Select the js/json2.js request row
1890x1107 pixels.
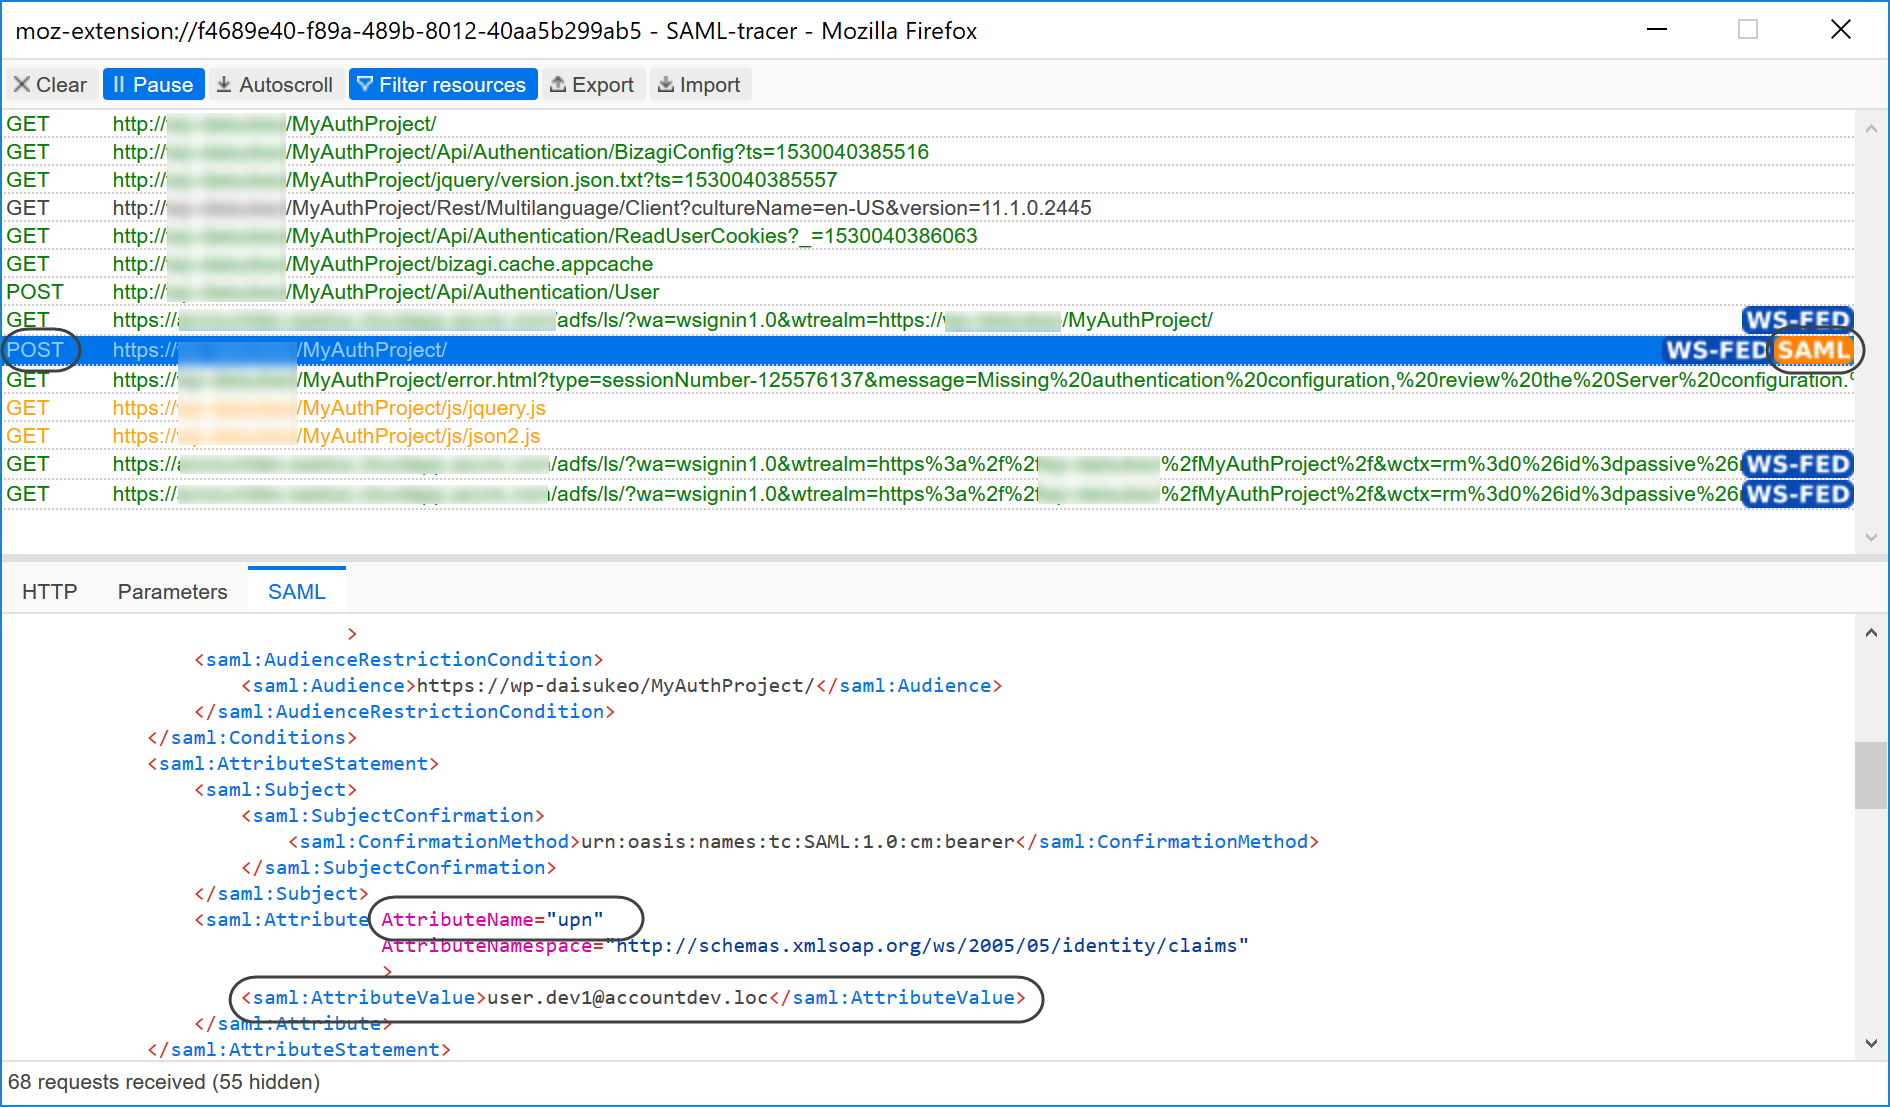[x=928, y=436]
